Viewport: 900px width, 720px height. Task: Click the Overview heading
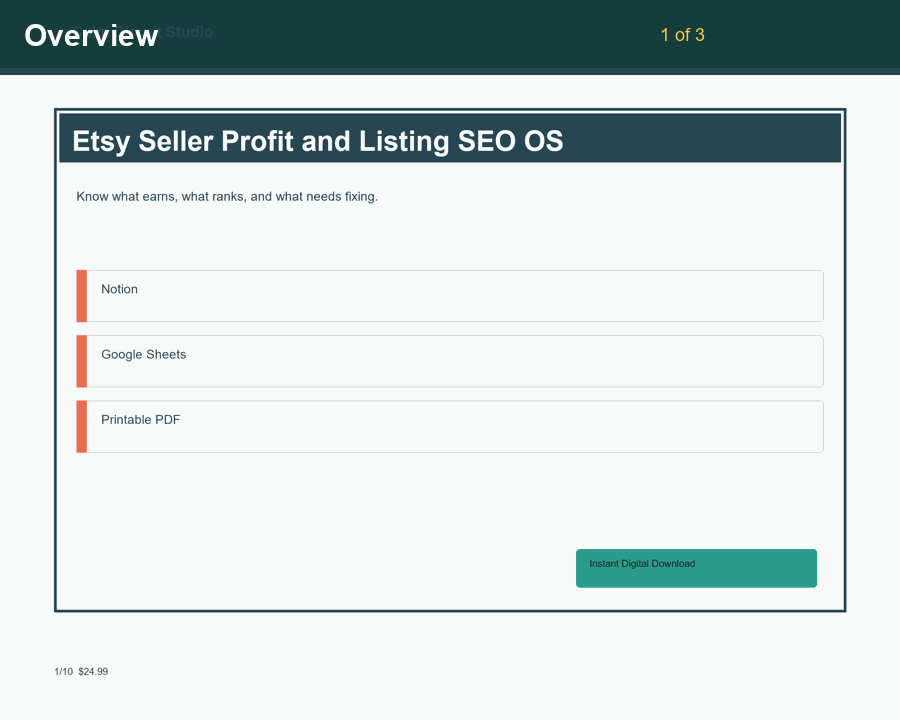click(91, 36)
